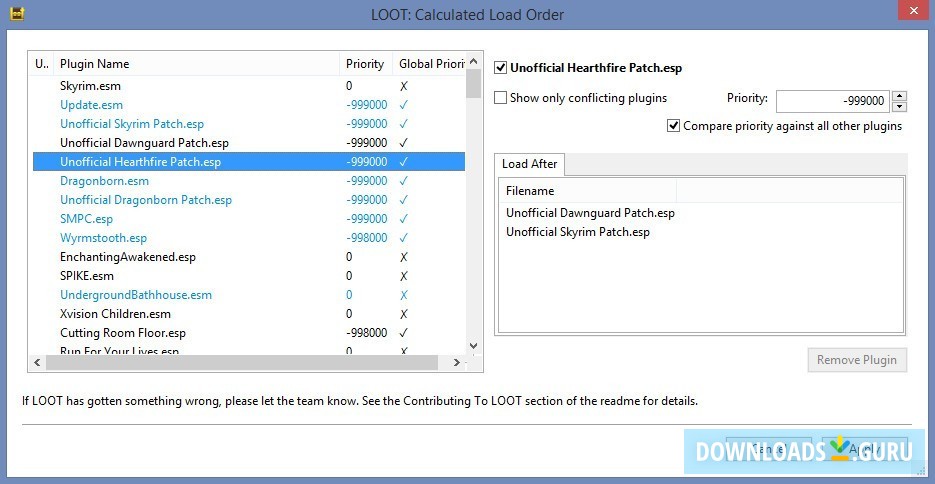Click the global priority checkmark for Update.esm
The image size is (935, 484).
(x=404, y=105)
